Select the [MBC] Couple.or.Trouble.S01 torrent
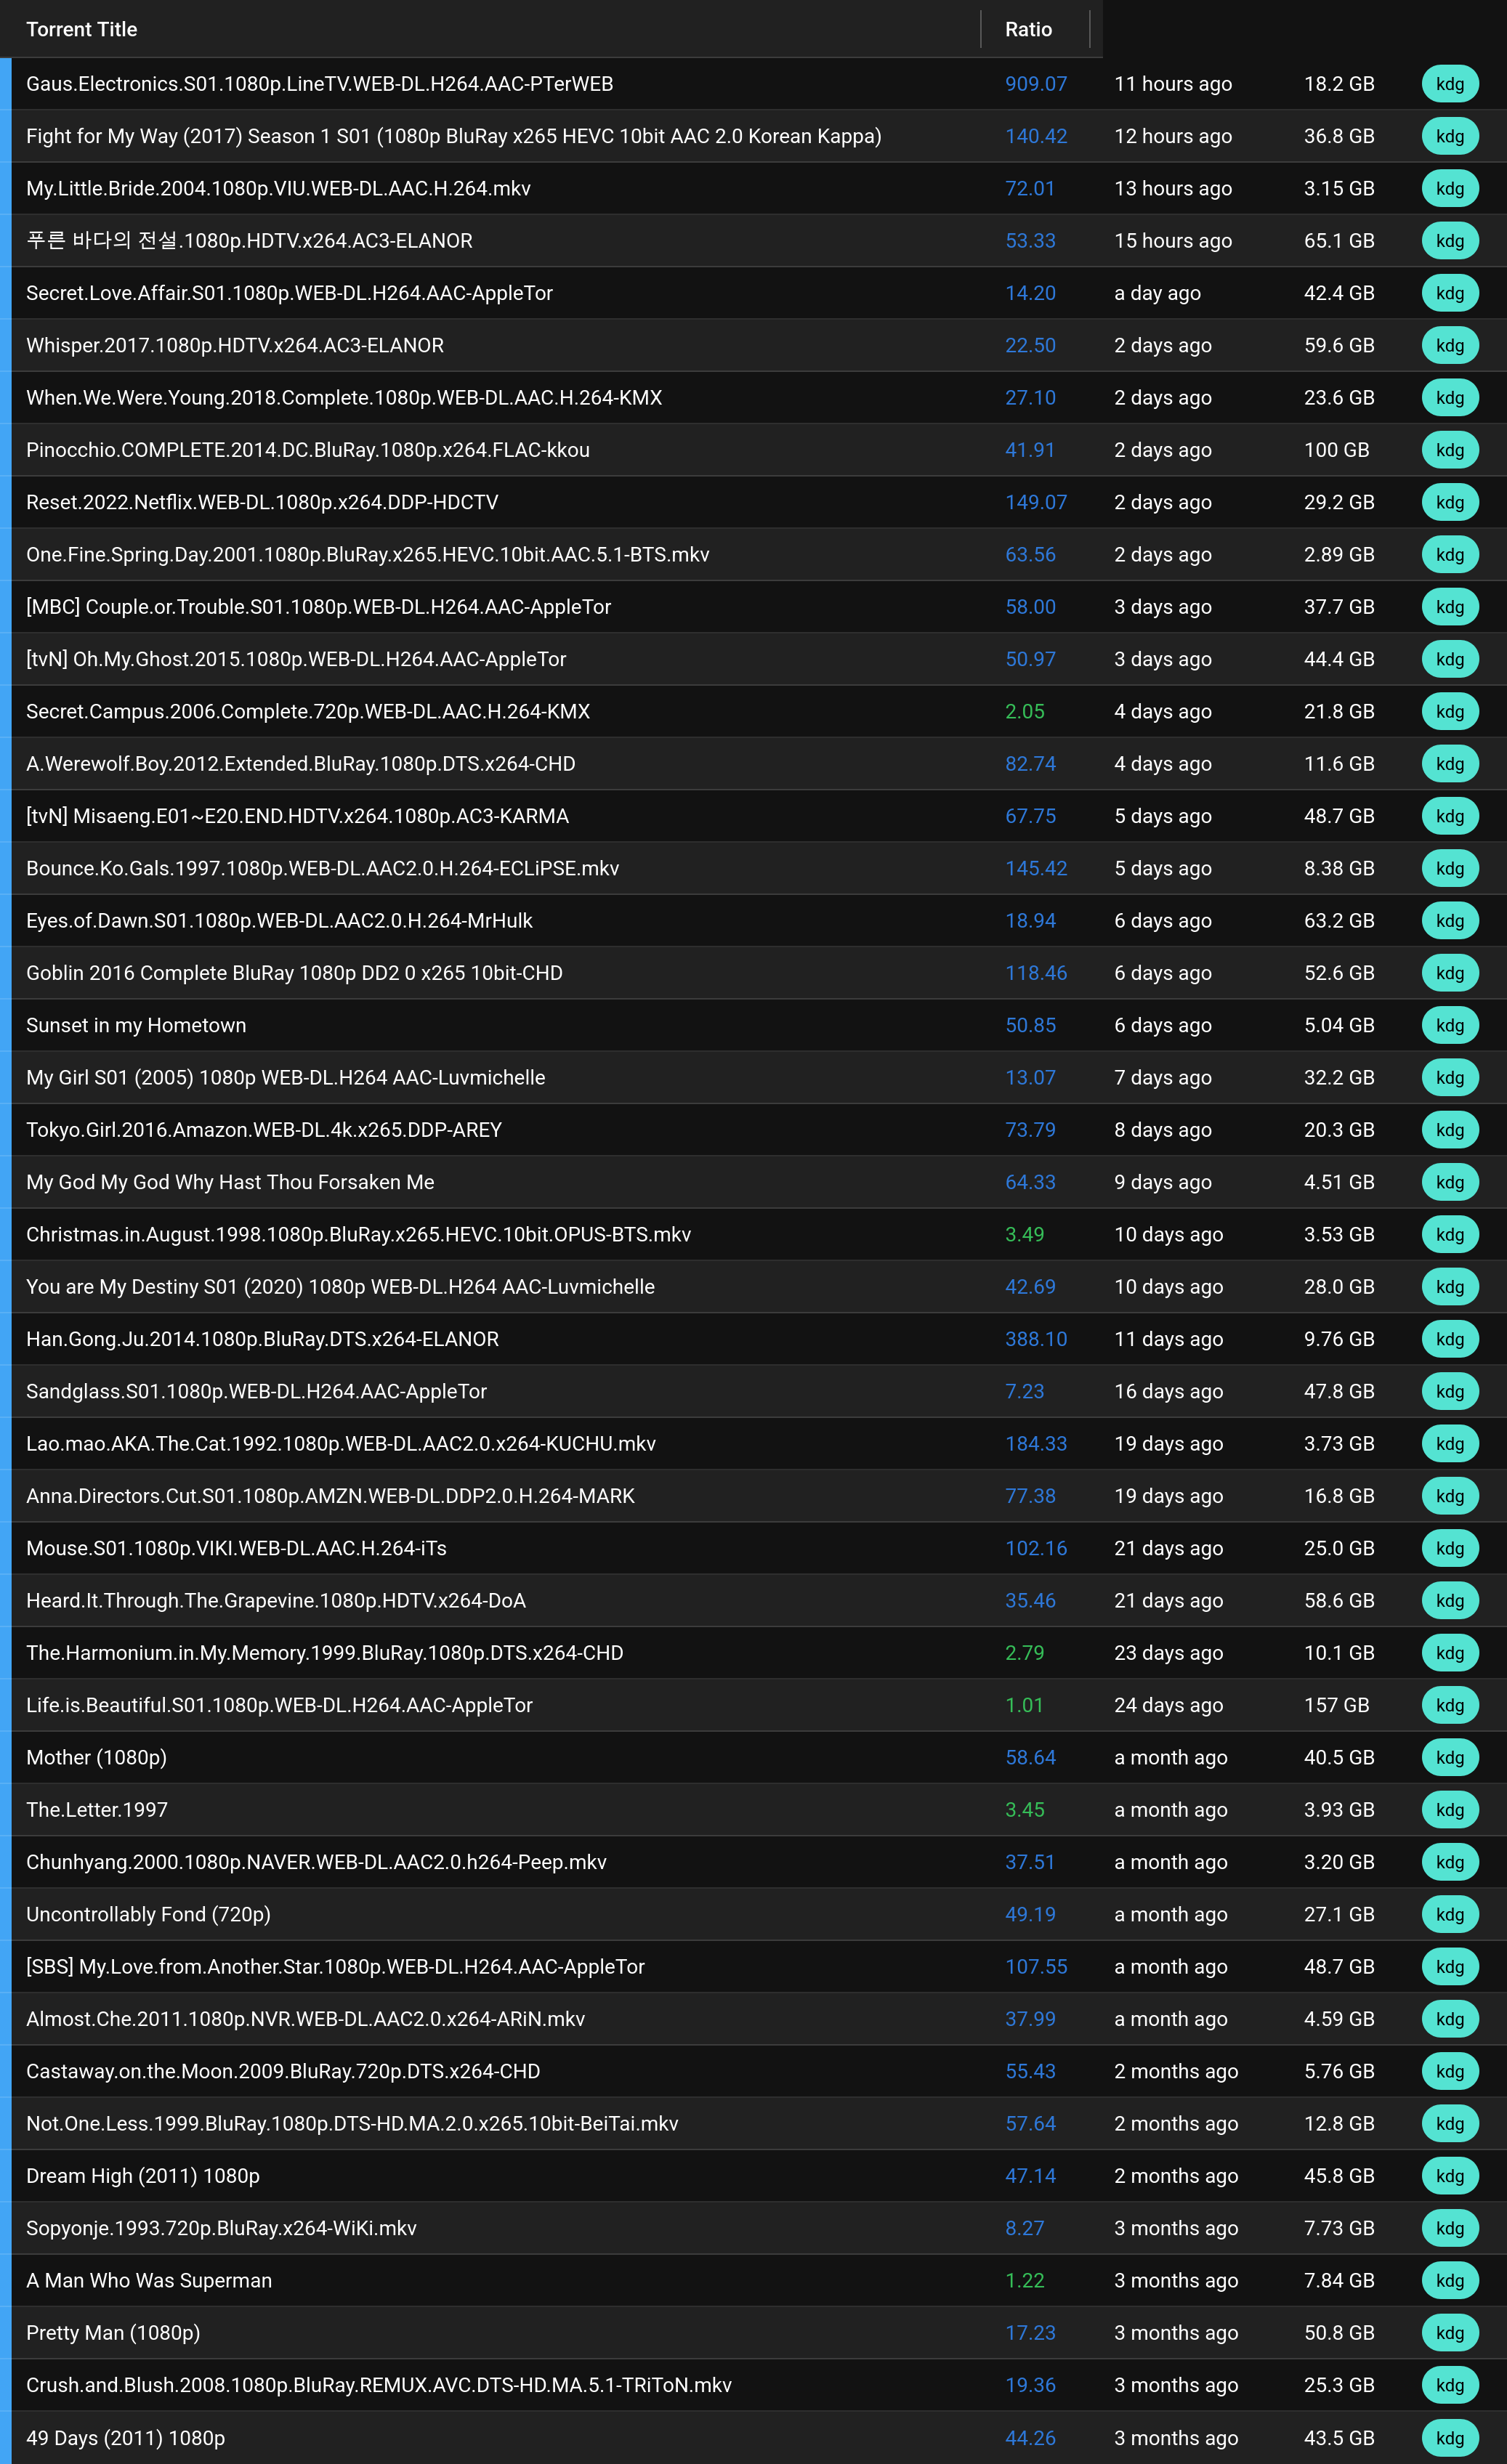Viewport: 1507px width, 2464px height. (x=318, y=607)
